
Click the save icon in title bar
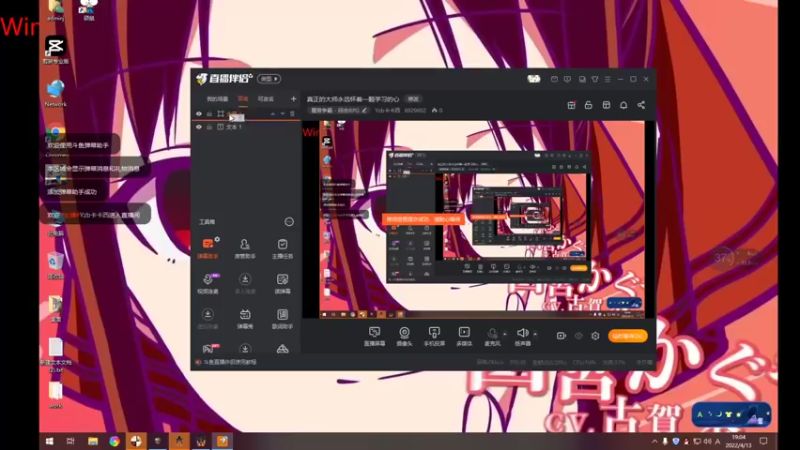[x=582, y=79]
